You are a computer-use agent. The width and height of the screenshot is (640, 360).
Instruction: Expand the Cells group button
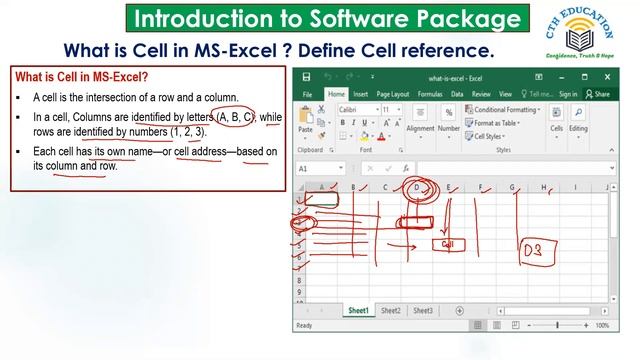(556, 122)
